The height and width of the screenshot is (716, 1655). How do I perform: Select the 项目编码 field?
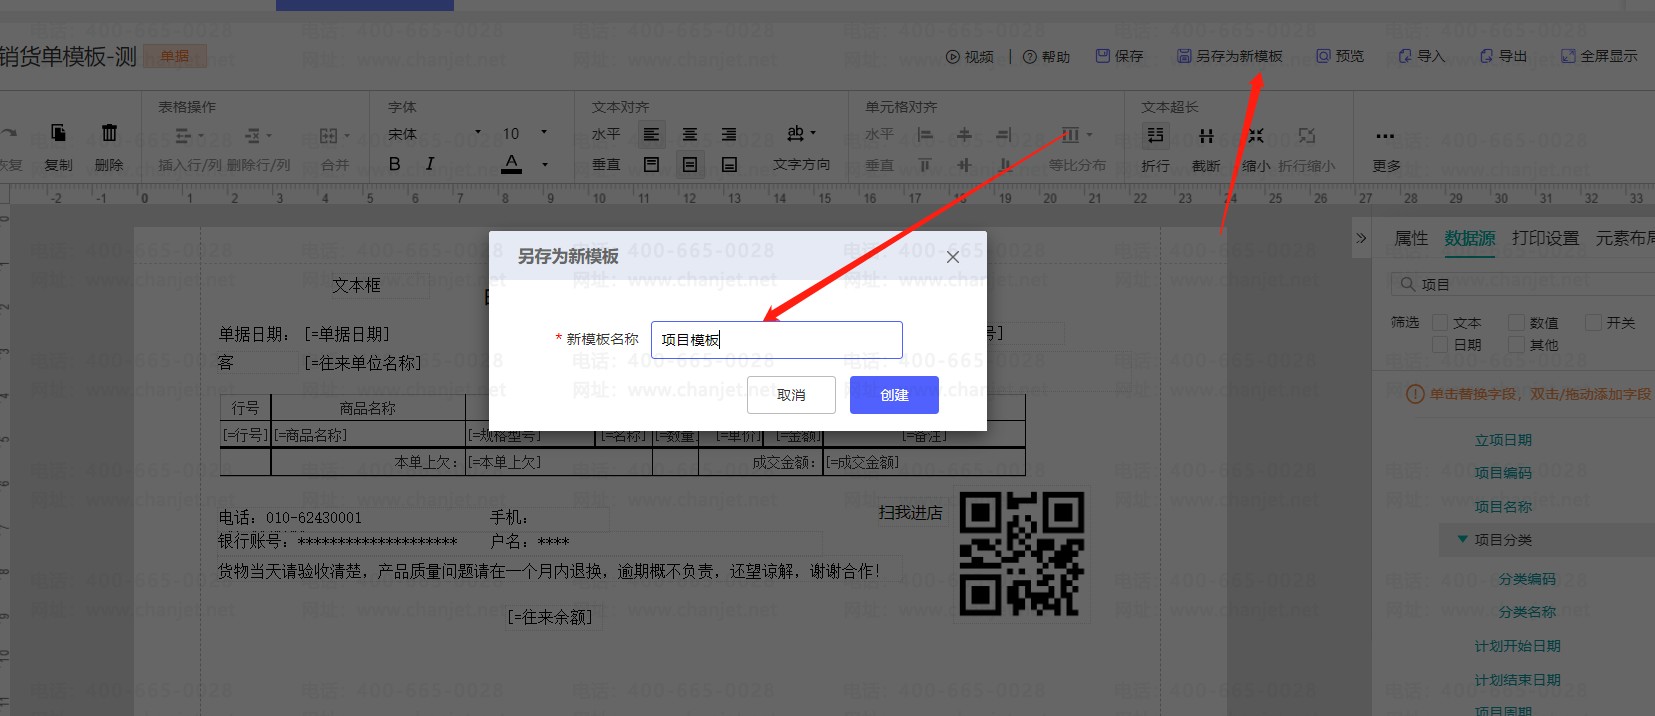[x=1503, y=473]
